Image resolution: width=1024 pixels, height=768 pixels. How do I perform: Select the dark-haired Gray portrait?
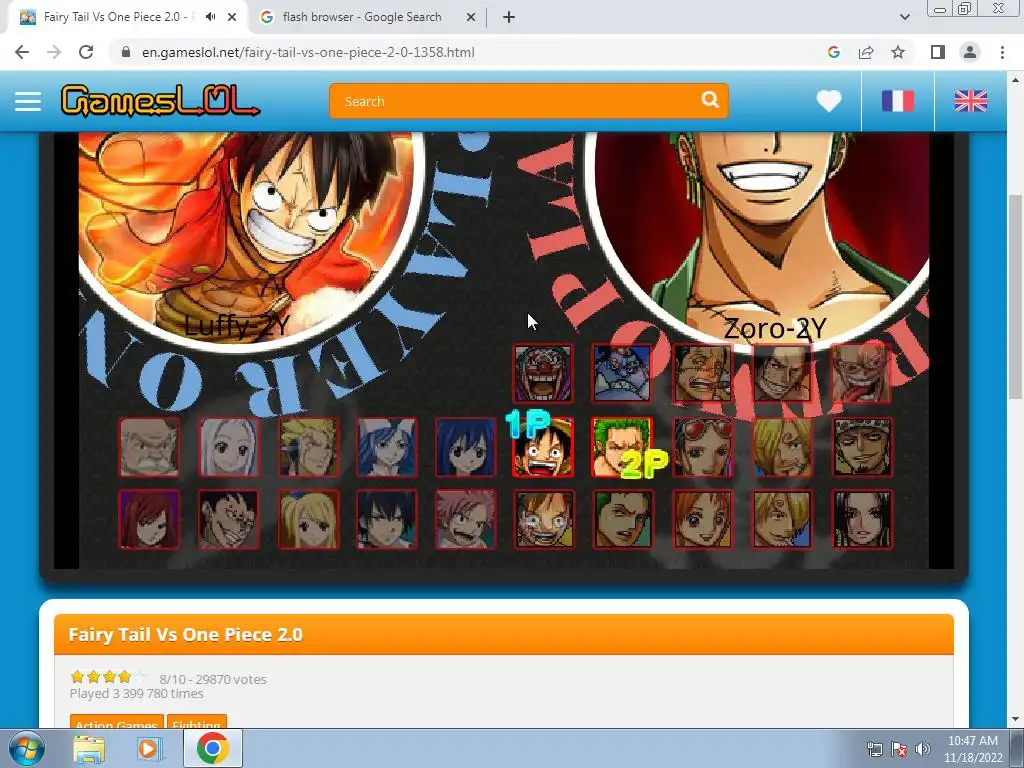(387, 519)
